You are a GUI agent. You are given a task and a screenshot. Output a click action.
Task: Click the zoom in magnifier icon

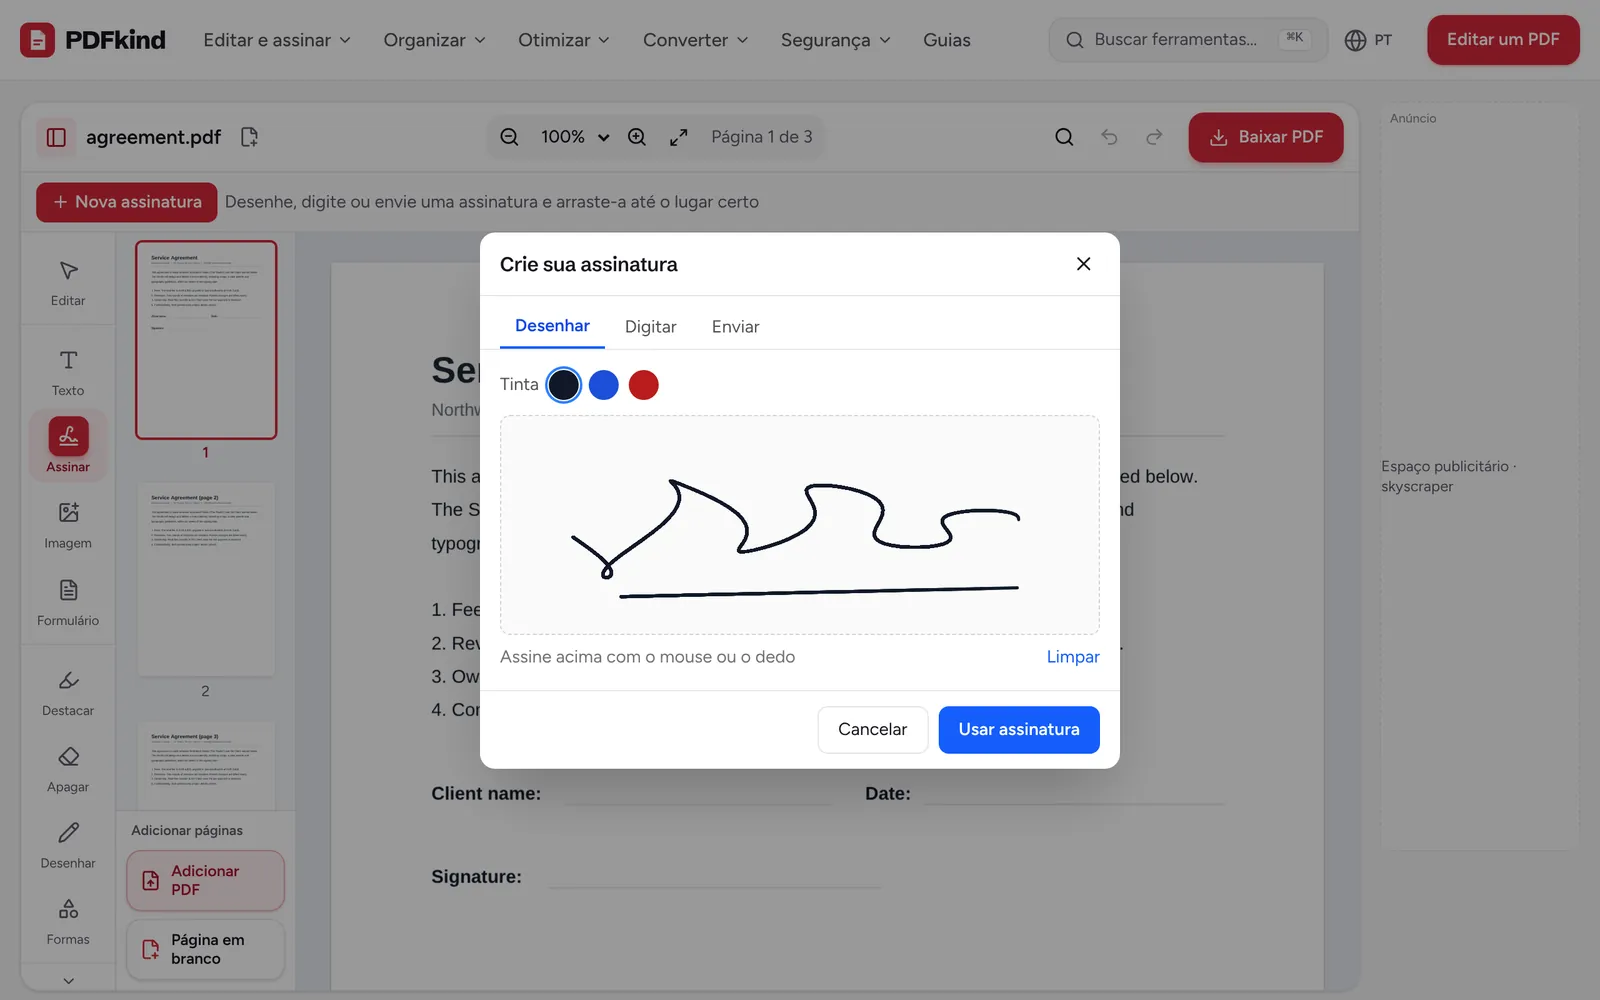[x=637, y=137]
